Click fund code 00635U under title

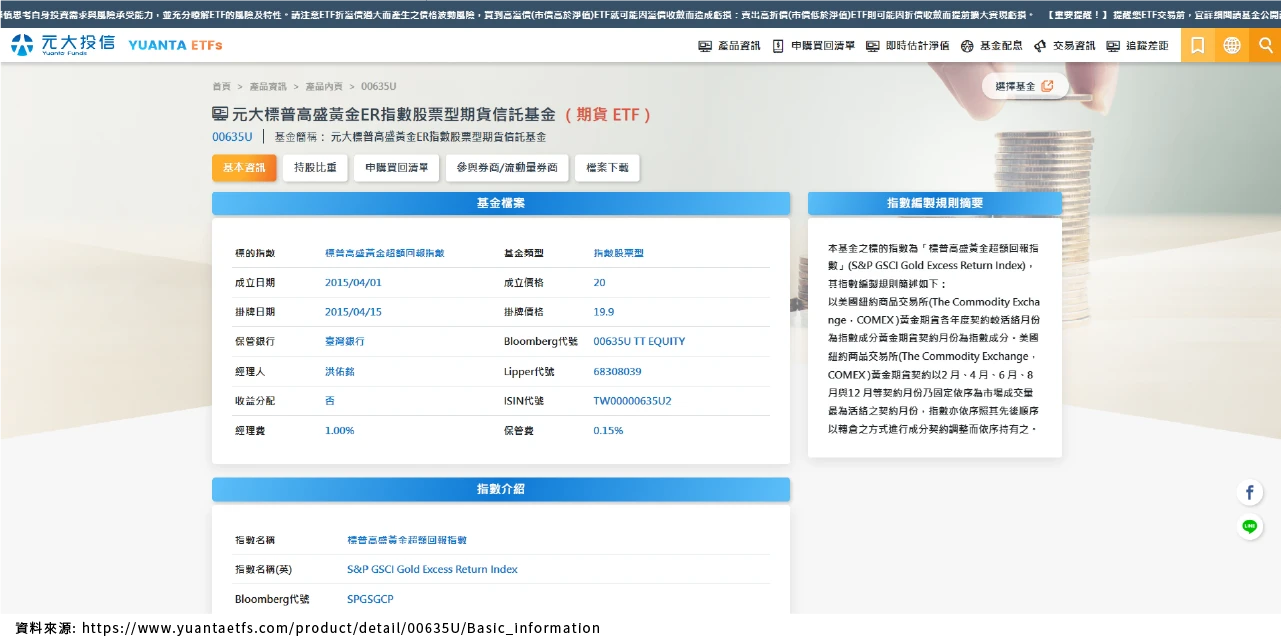(232, 137)
